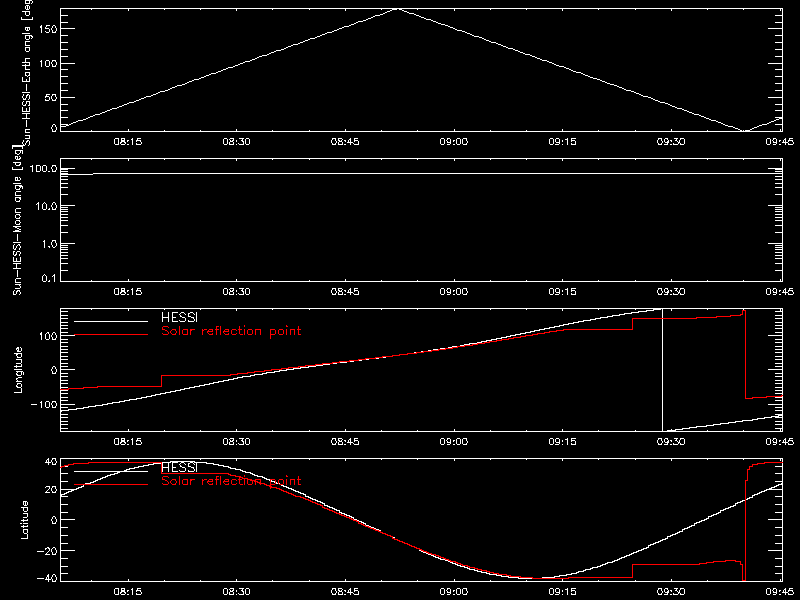The height and width of the screenshot is (600, 800).
Task: Click 08:30 time label under Latitude plot
Action: tap(236, 592)
